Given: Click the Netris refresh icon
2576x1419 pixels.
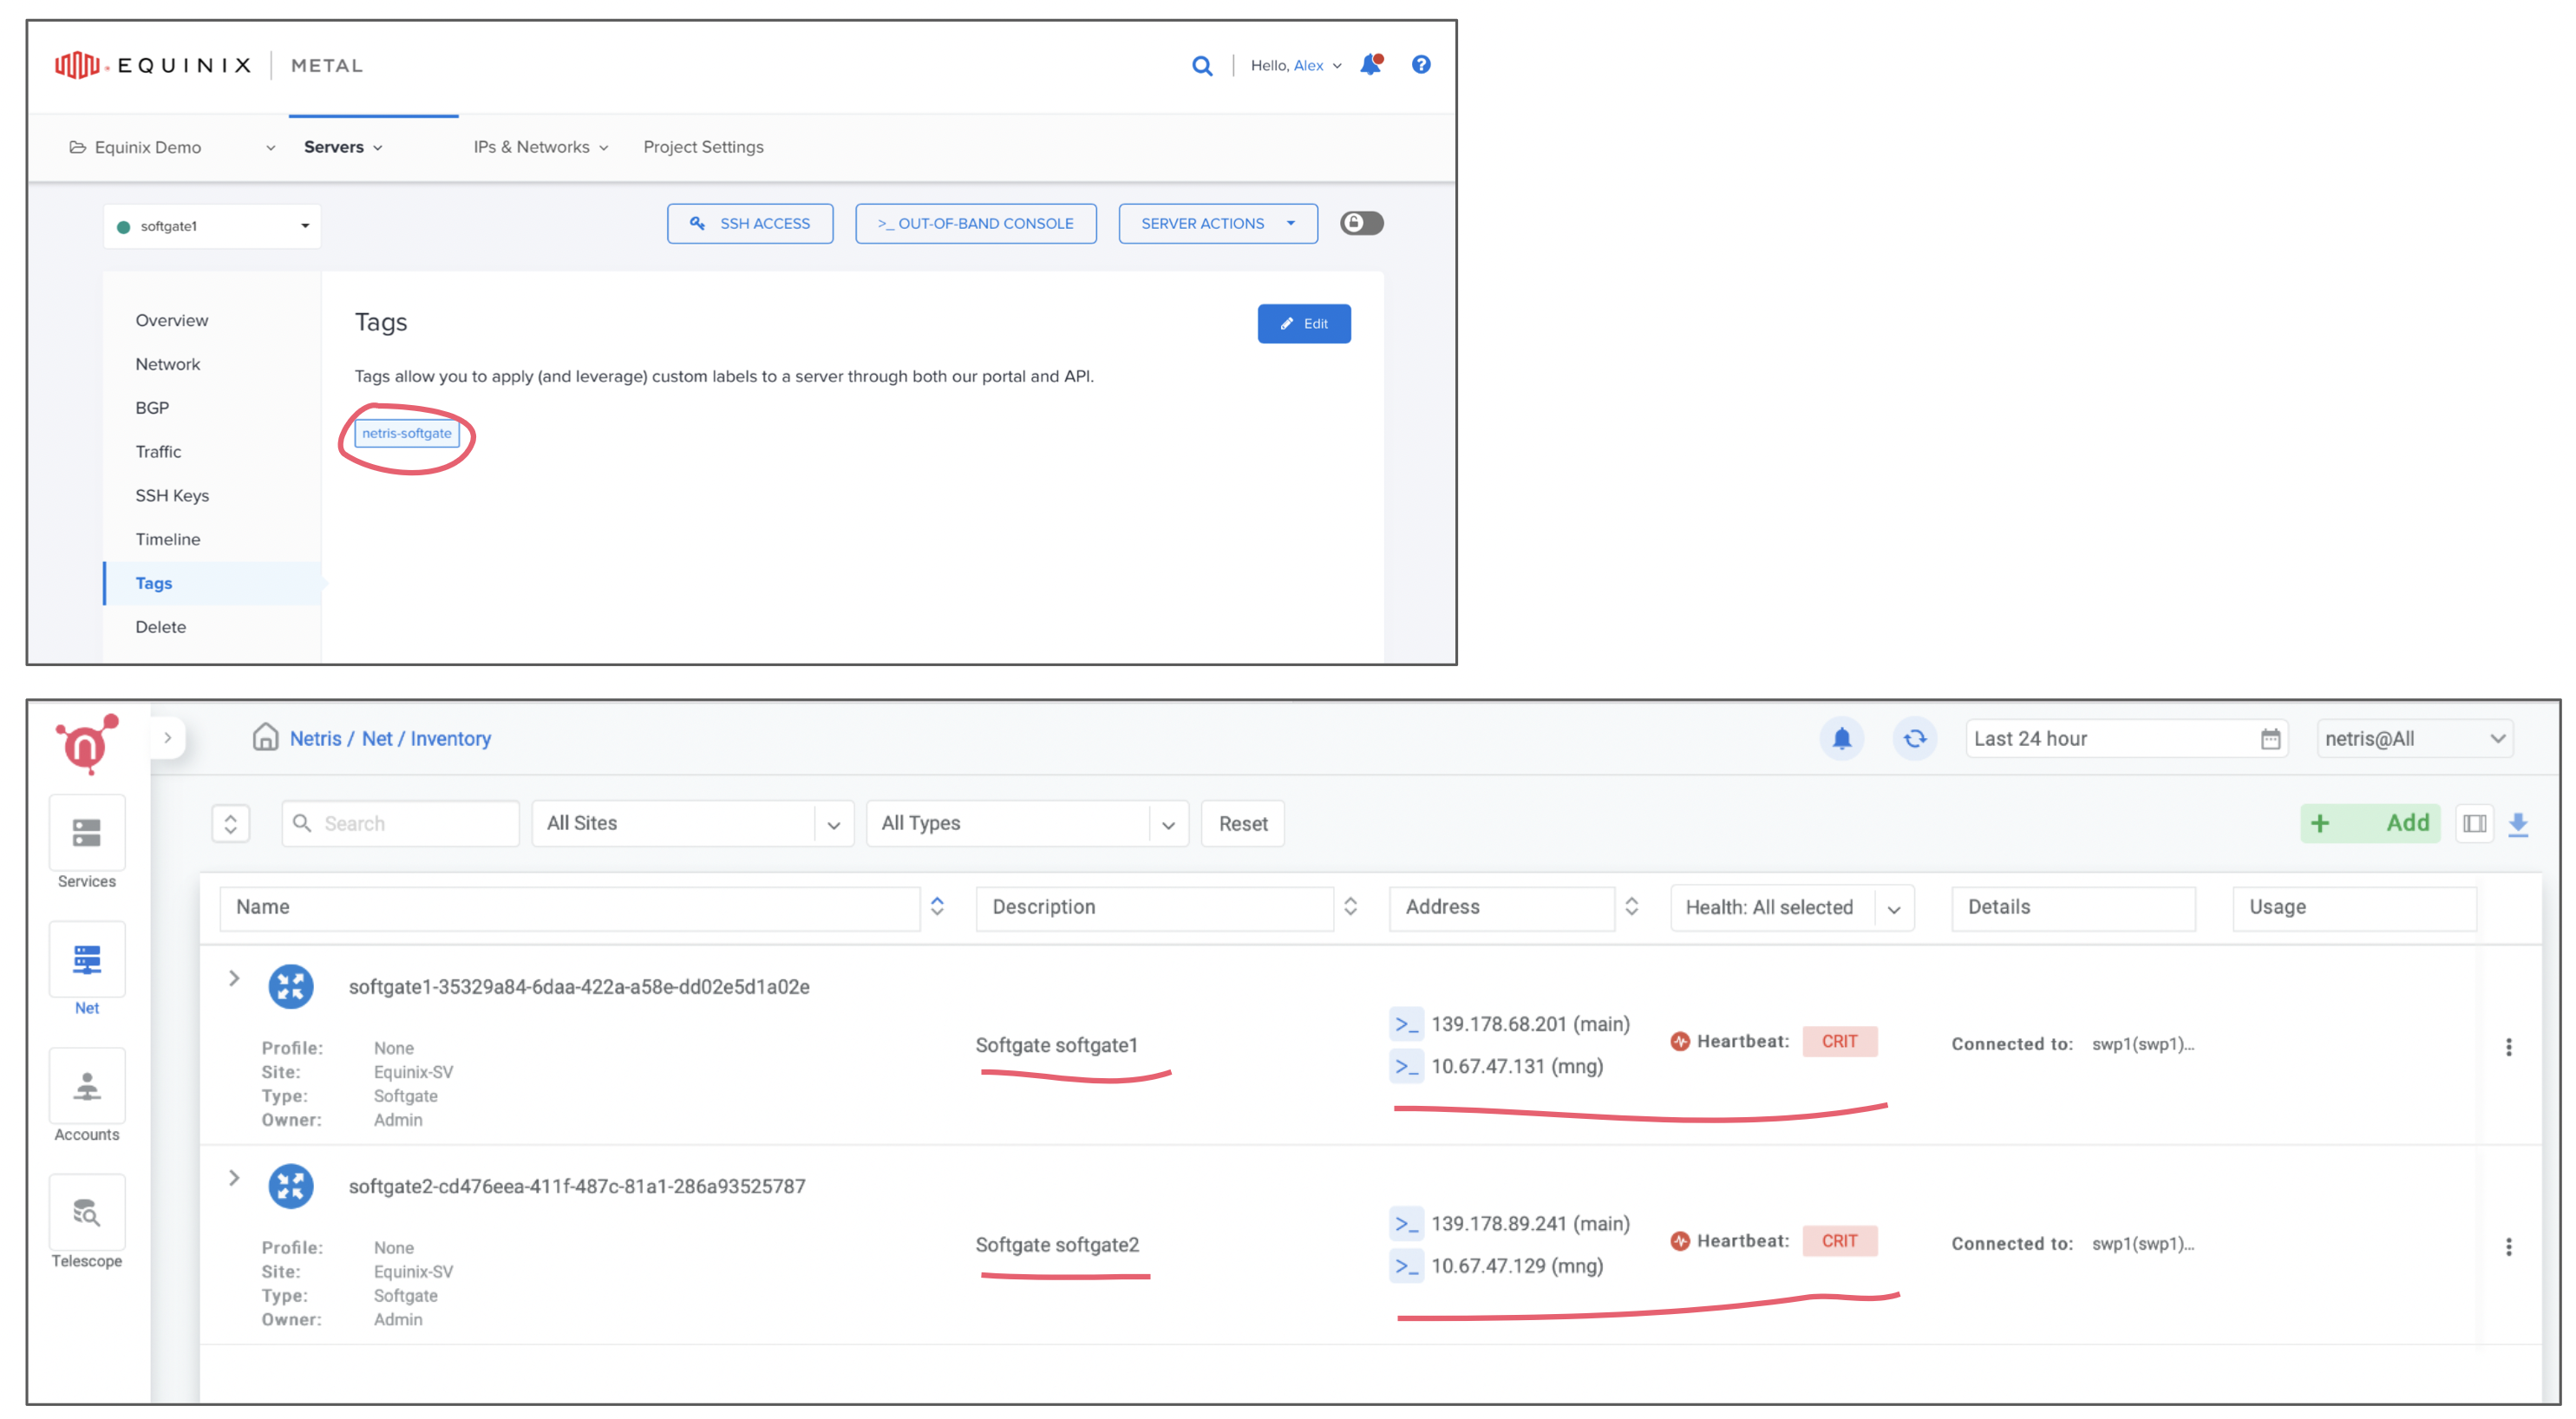Looking at the screenshot, I should pos(1915,739).
